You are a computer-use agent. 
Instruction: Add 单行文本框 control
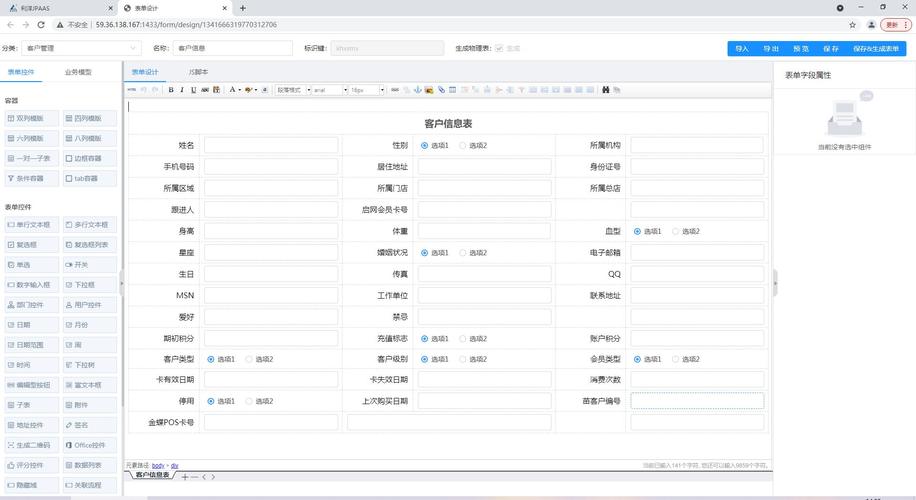[32, 224]
